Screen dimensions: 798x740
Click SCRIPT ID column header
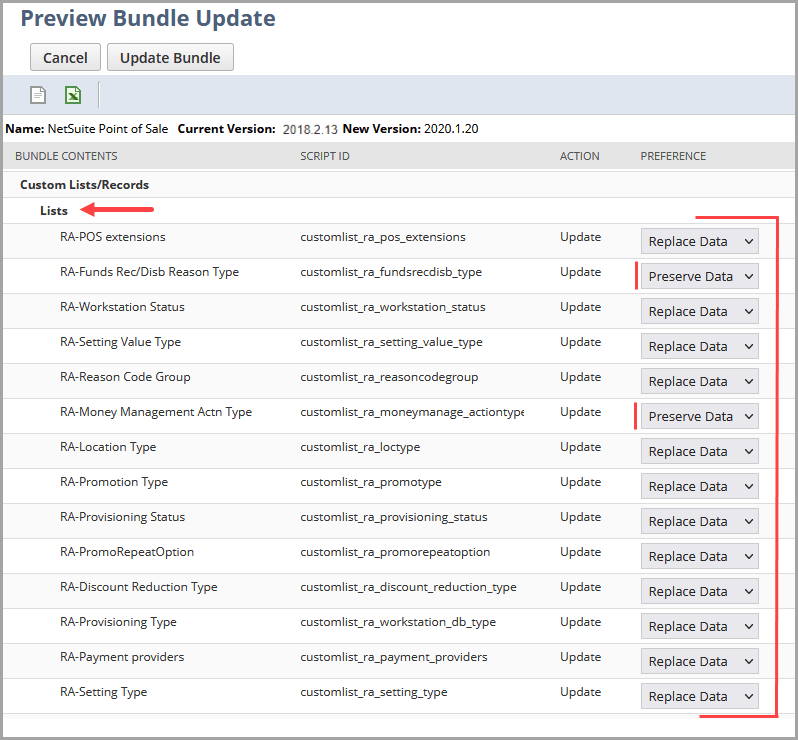tap(325, 156)
